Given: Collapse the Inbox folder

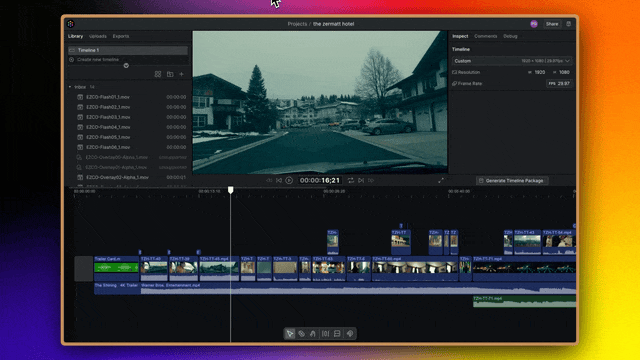Looking at the screenshot, I should coord(70,87).
